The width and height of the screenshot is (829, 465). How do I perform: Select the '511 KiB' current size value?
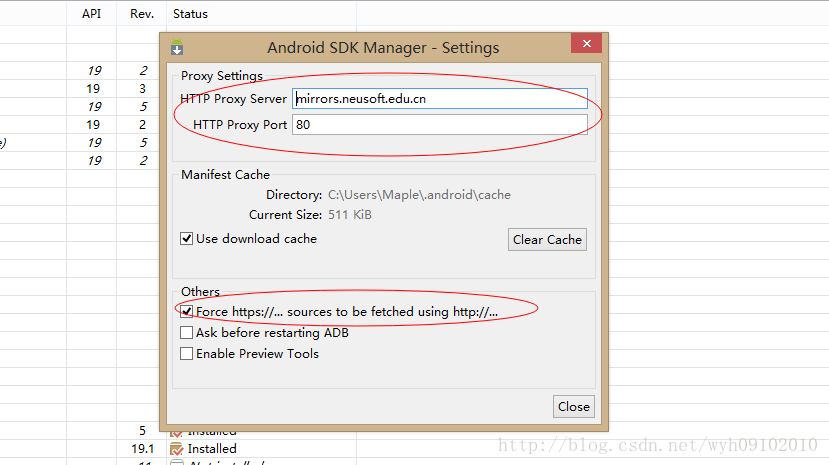click(x=349, y=215)
